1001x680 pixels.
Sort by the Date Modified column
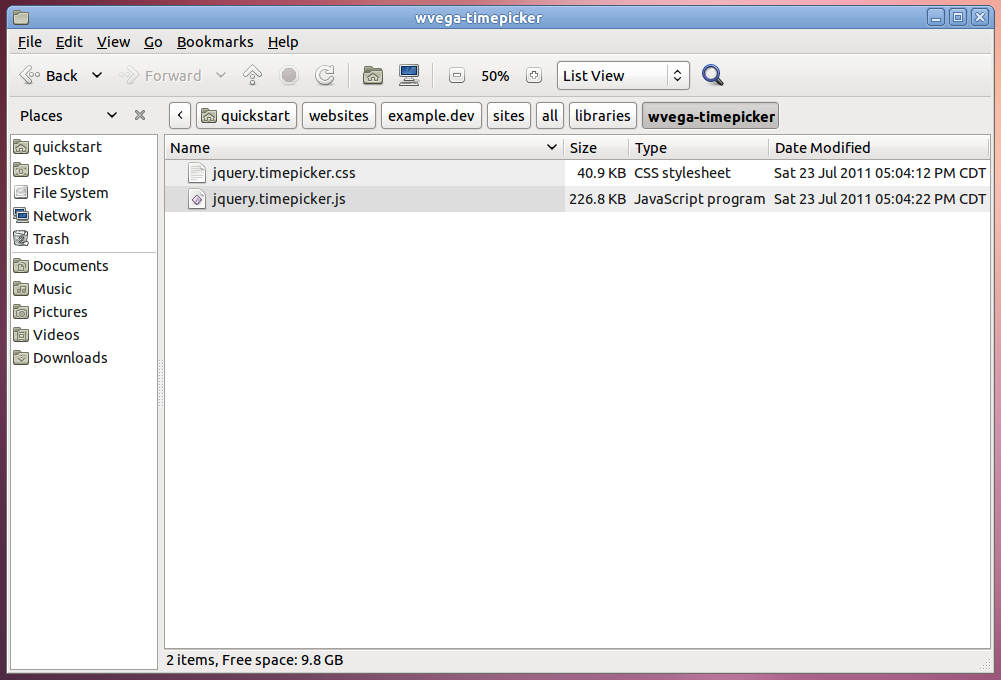[879, 147]
